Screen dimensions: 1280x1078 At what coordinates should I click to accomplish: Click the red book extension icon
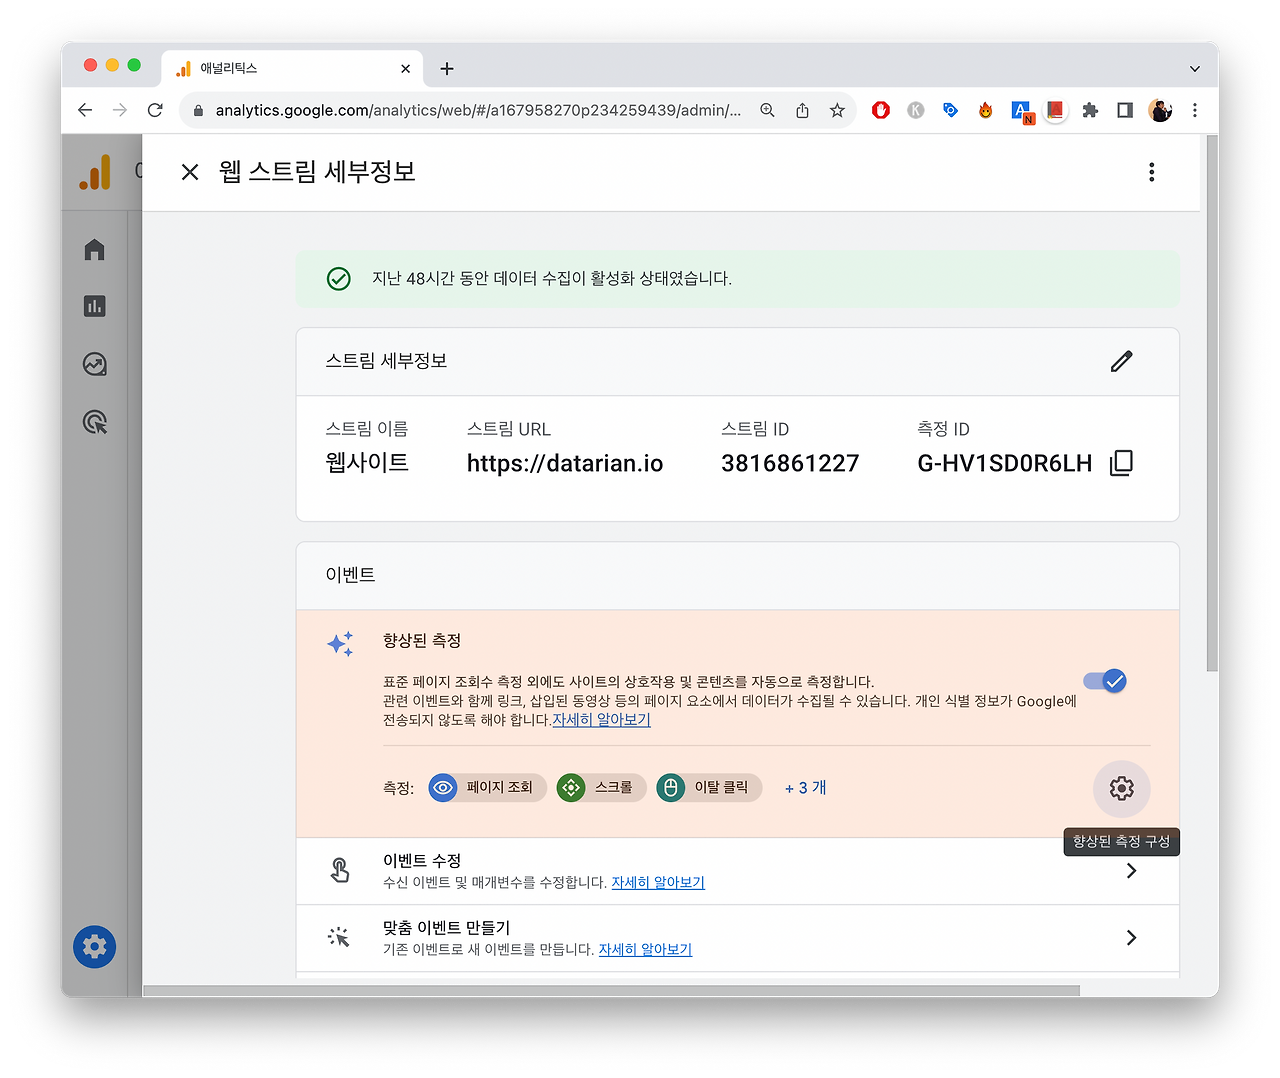pyautogui.click(x=1055, y=110)
